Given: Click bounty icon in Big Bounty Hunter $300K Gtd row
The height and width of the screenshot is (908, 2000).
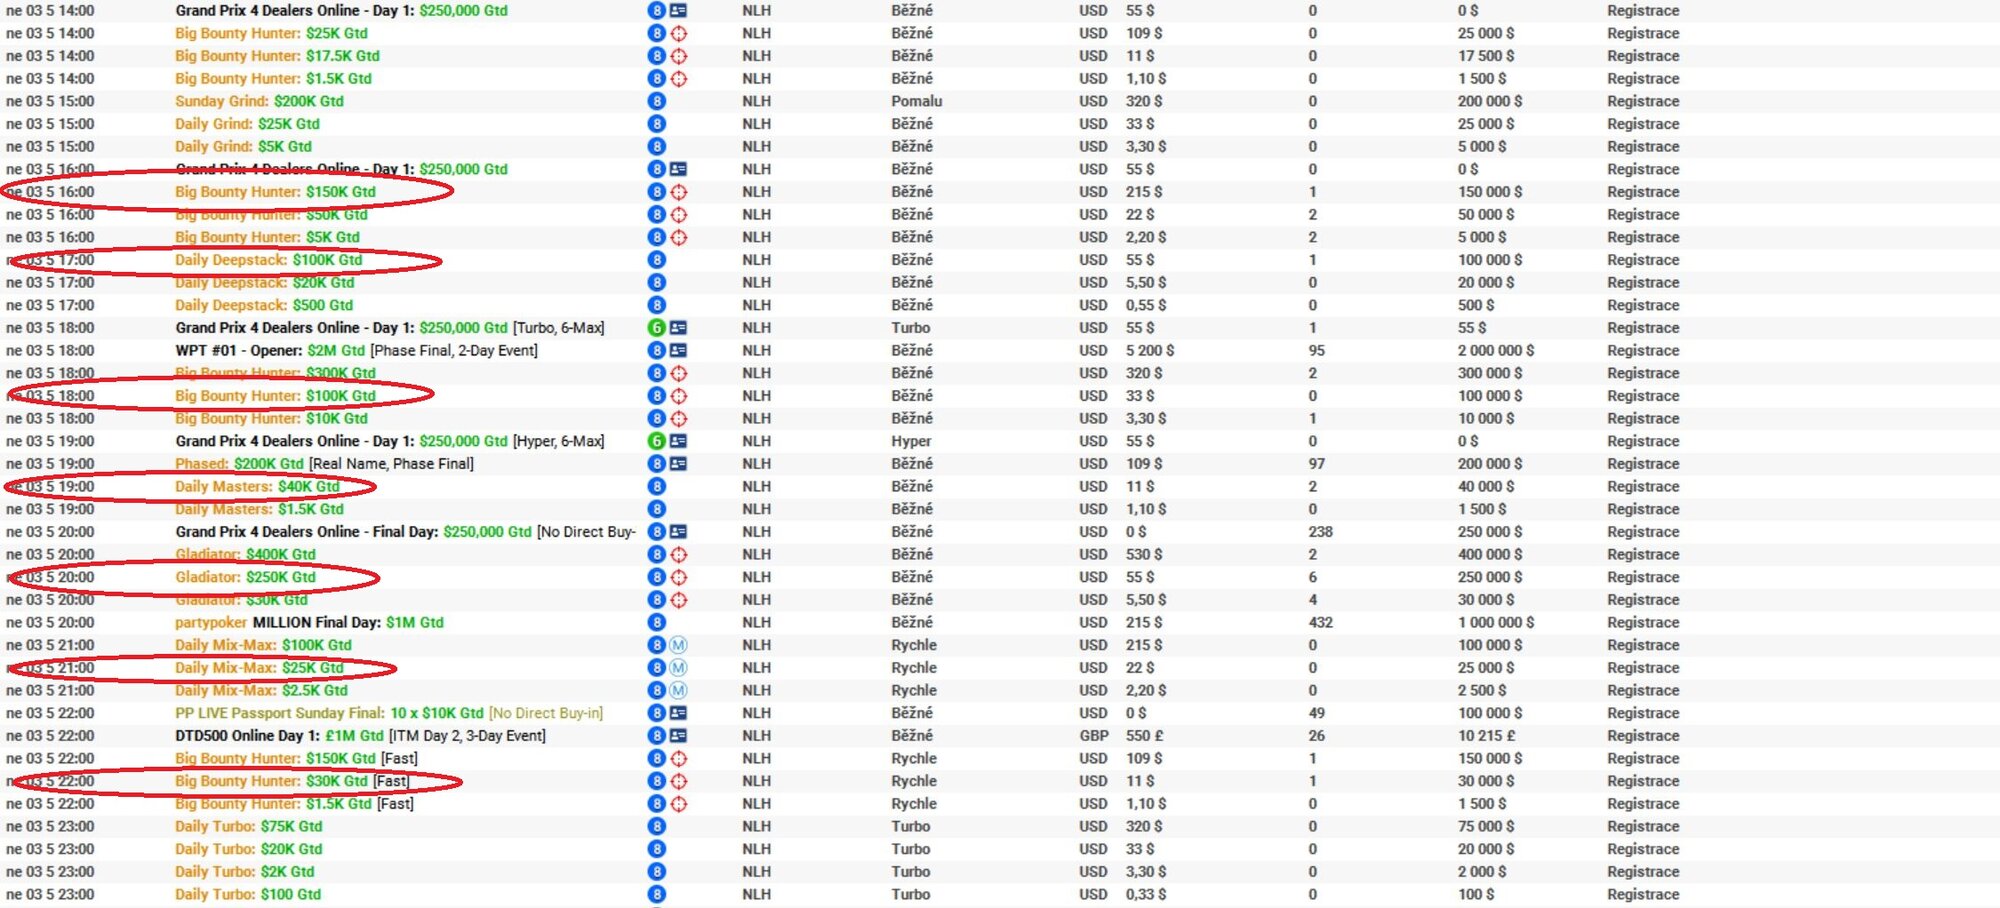Looking at the screenshot, I should (x=679, y=373).
